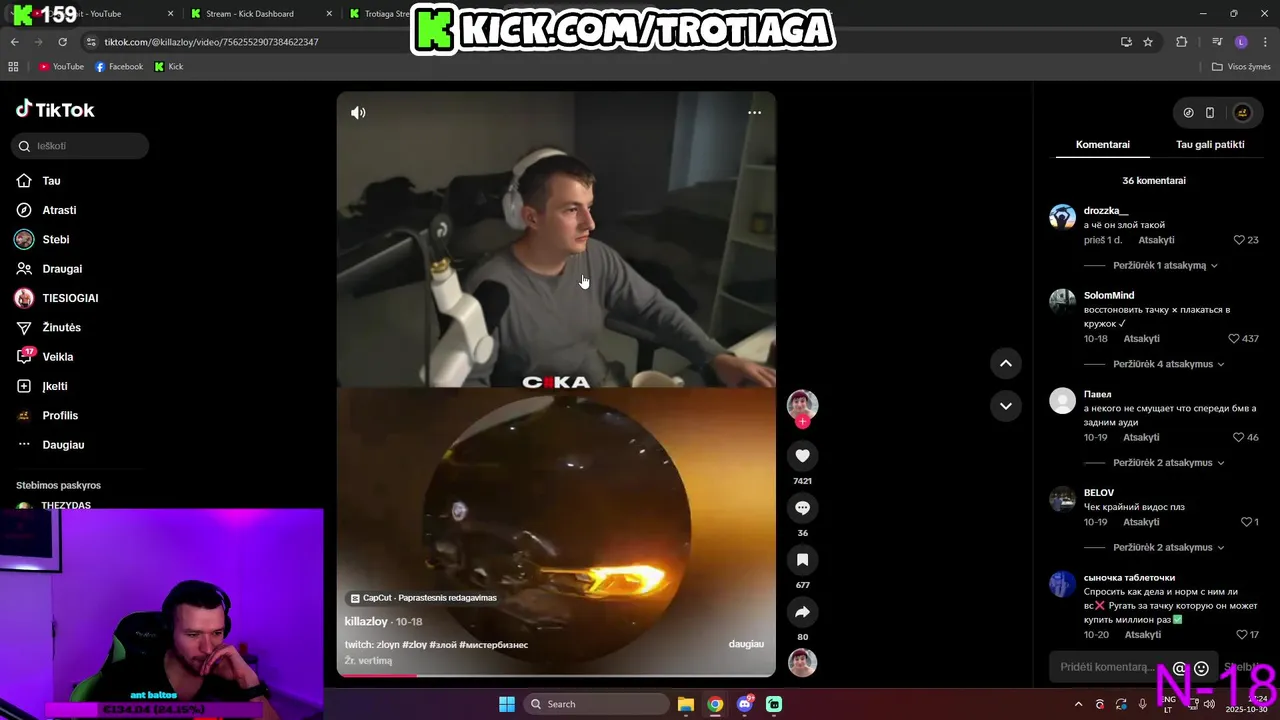Open Chrome apps grid in bookmarks bar

pyautogui.click(x=13, y=67)
